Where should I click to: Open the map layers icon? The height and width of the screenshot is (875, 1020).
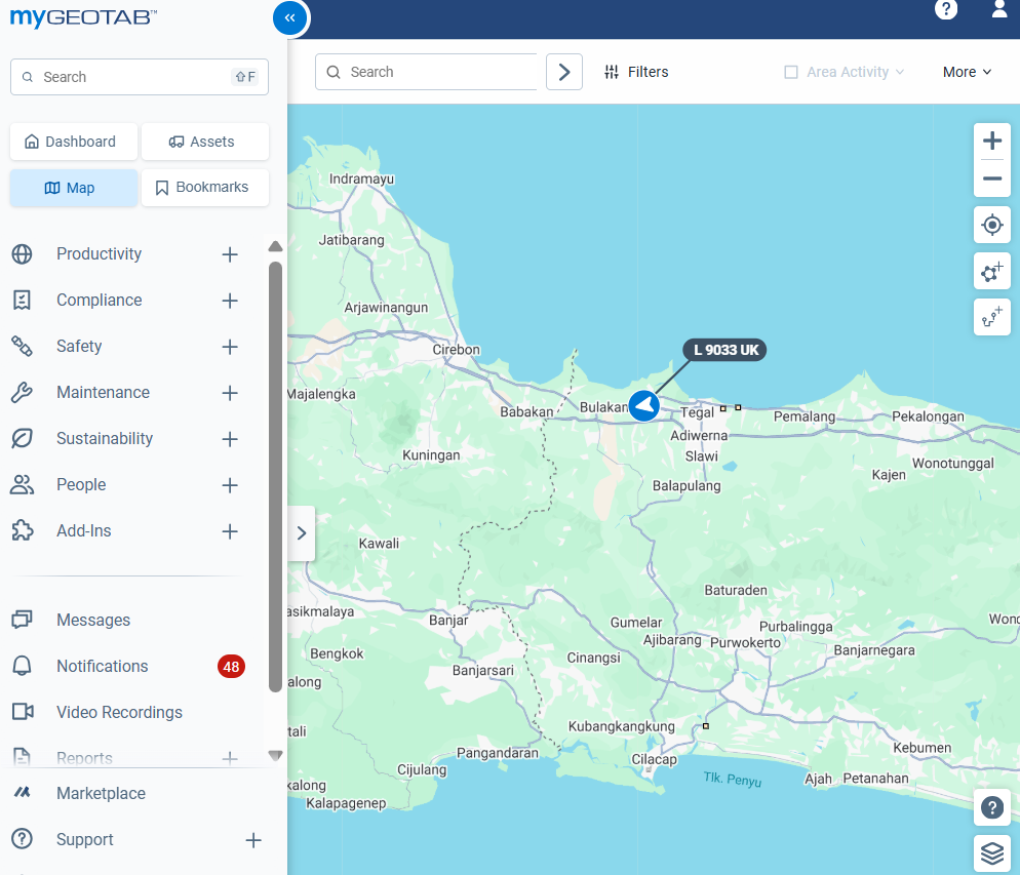click(992, 853)
